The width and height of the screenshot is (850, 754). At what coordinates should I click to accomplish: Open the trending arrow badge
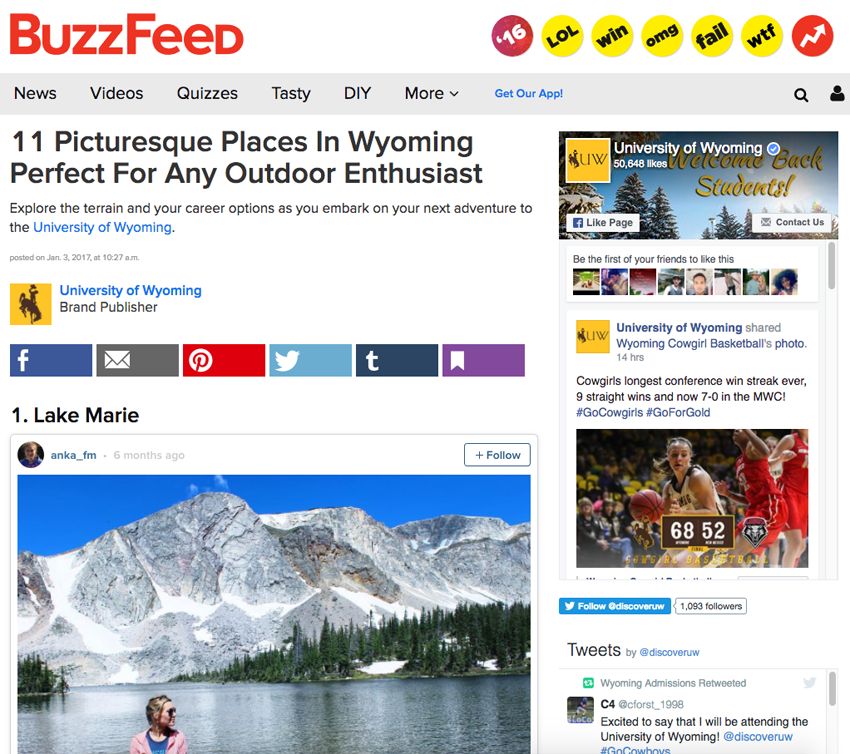812,36
